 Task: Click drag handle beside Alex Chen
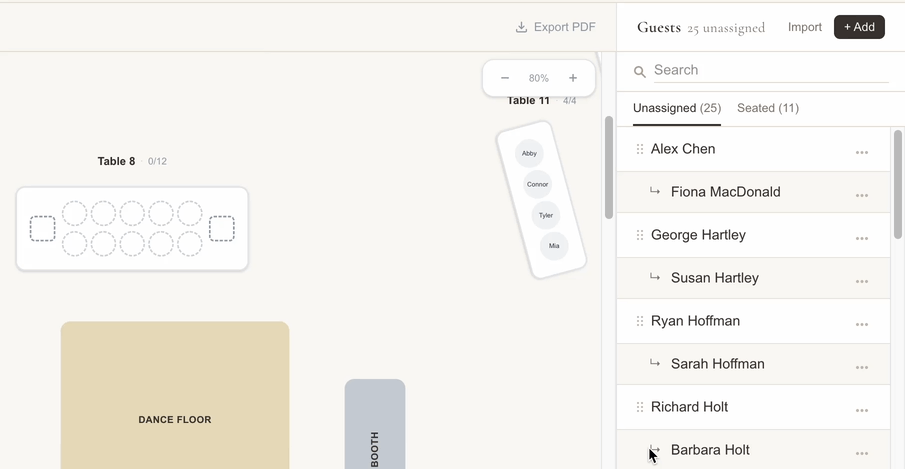pos(640,149)
